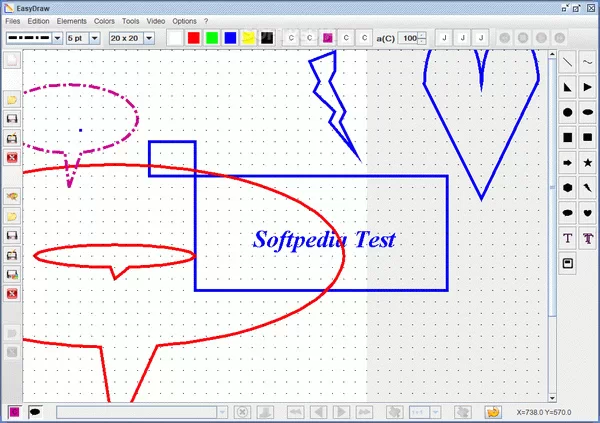Select the Rectangle shape tool
This screenshot has height=423, width=600.
pos(587,137)
